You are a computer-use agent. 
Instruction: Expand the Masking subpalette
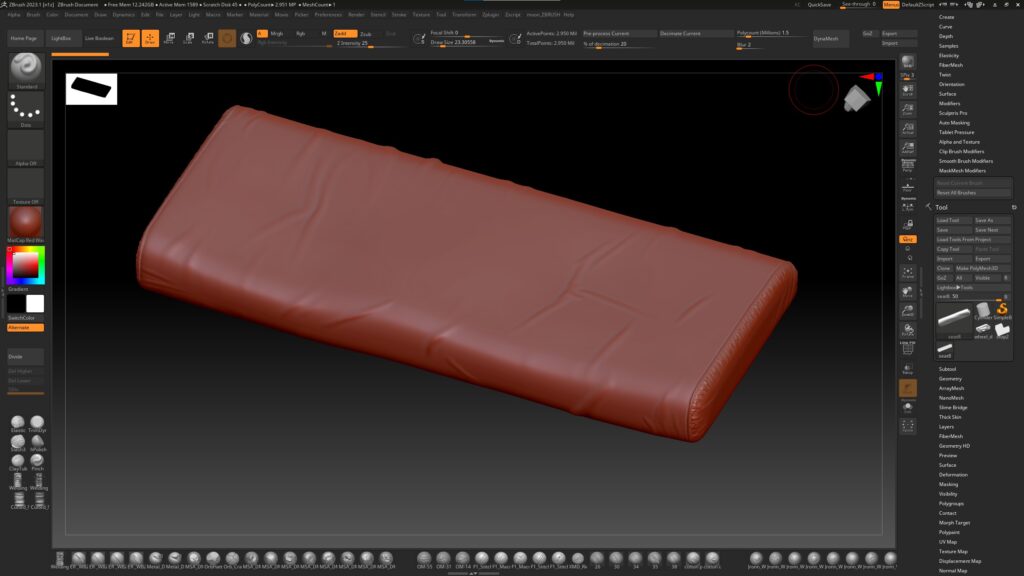(948, 483)
